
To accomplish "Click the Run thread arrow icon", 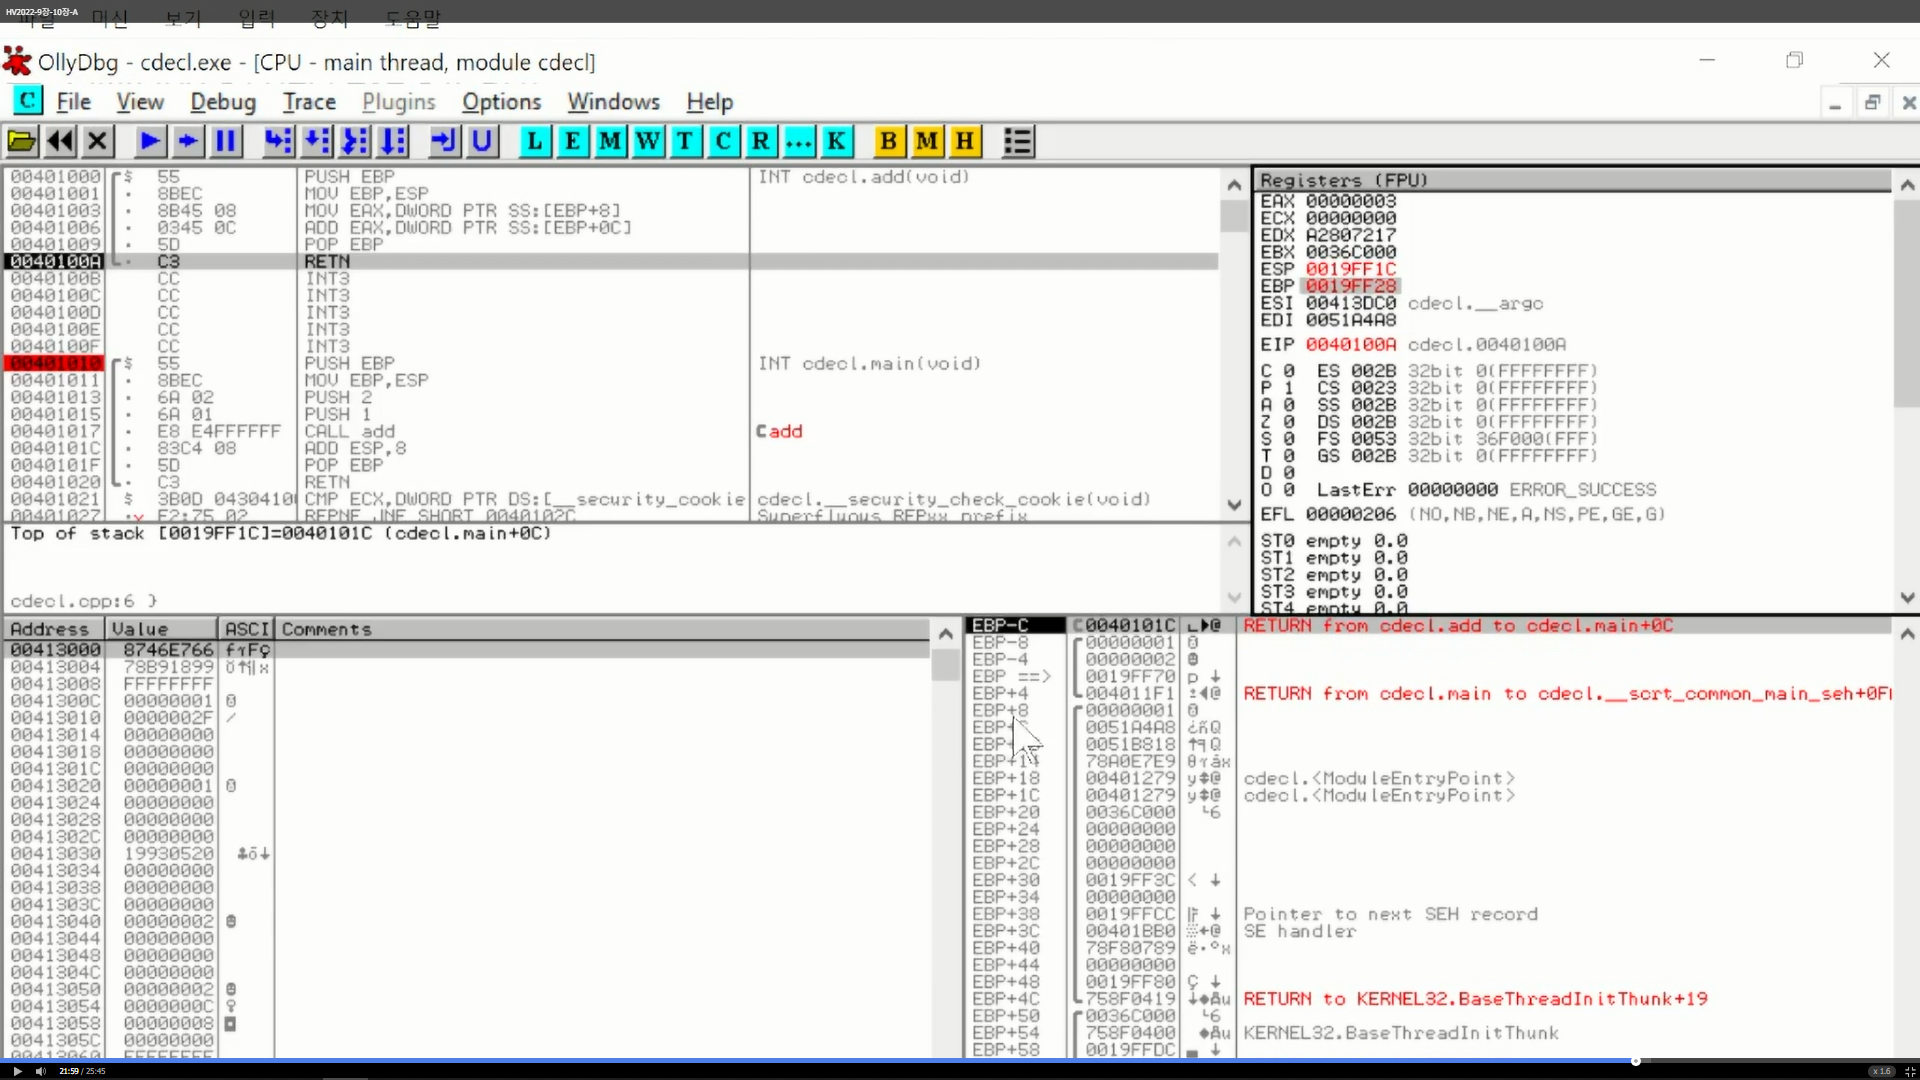I will tap(188, 141).
